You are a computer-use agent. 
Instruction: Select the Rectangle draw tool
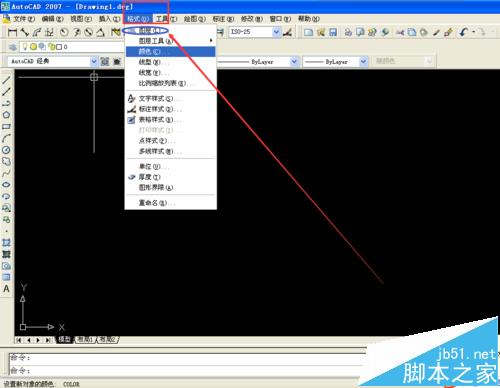pyautogui.click(x=6, y=127)
